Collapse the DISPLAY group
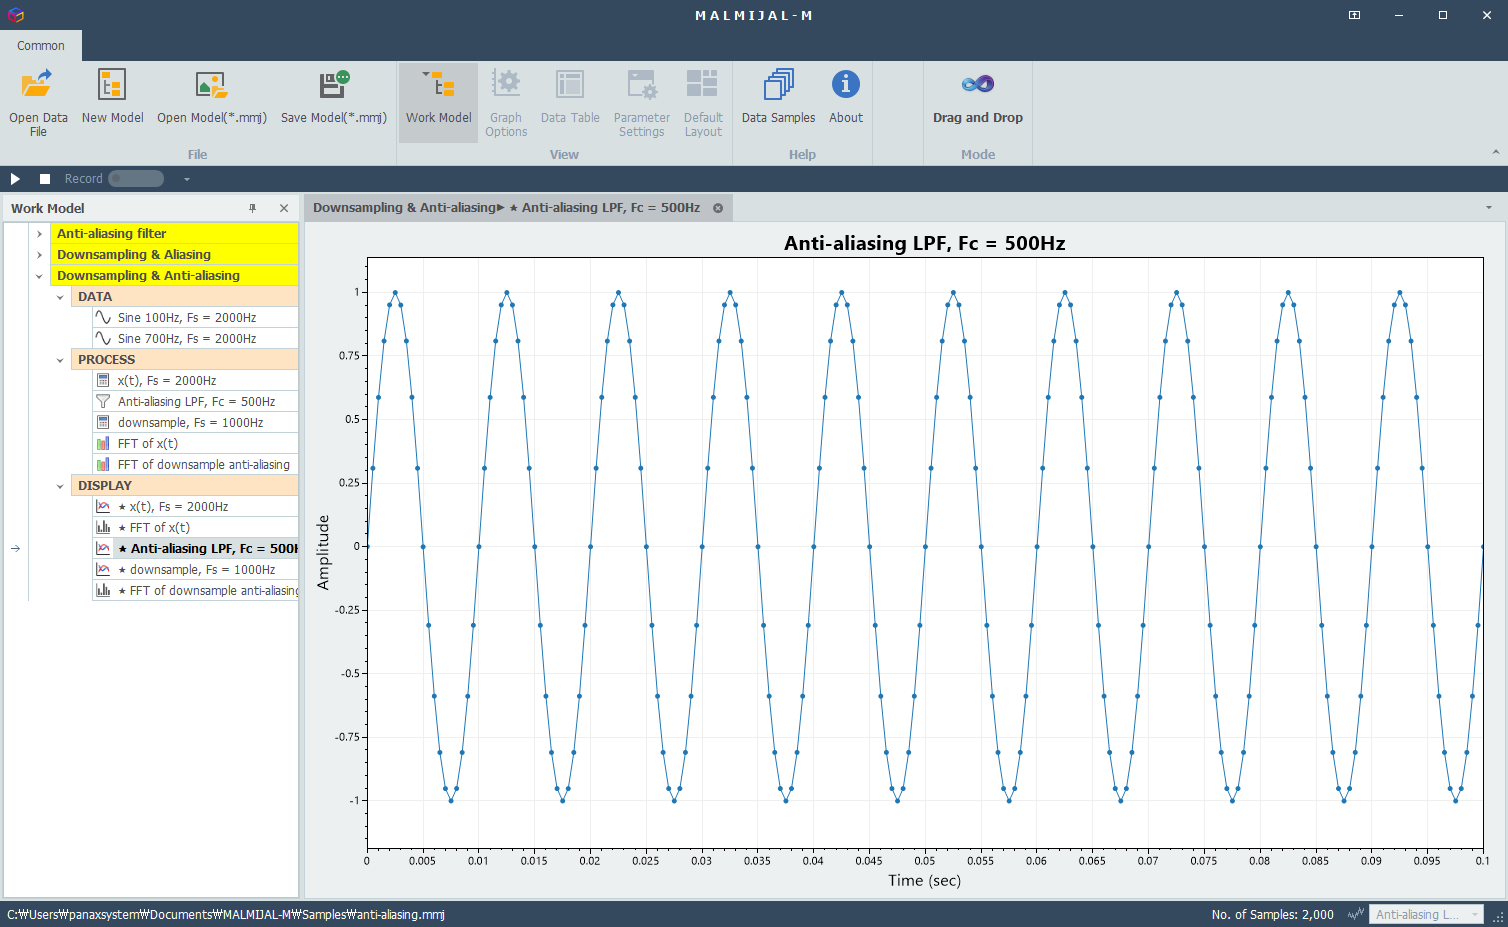 click(60, 486)
